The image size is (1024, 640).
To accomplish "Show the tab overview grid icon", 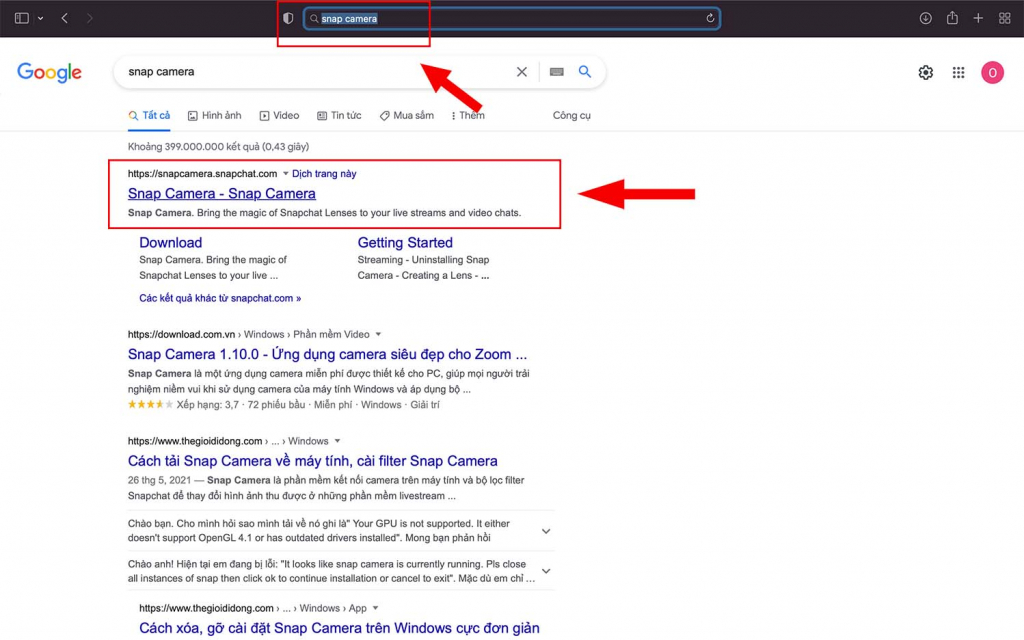I will click(1004, 18).
